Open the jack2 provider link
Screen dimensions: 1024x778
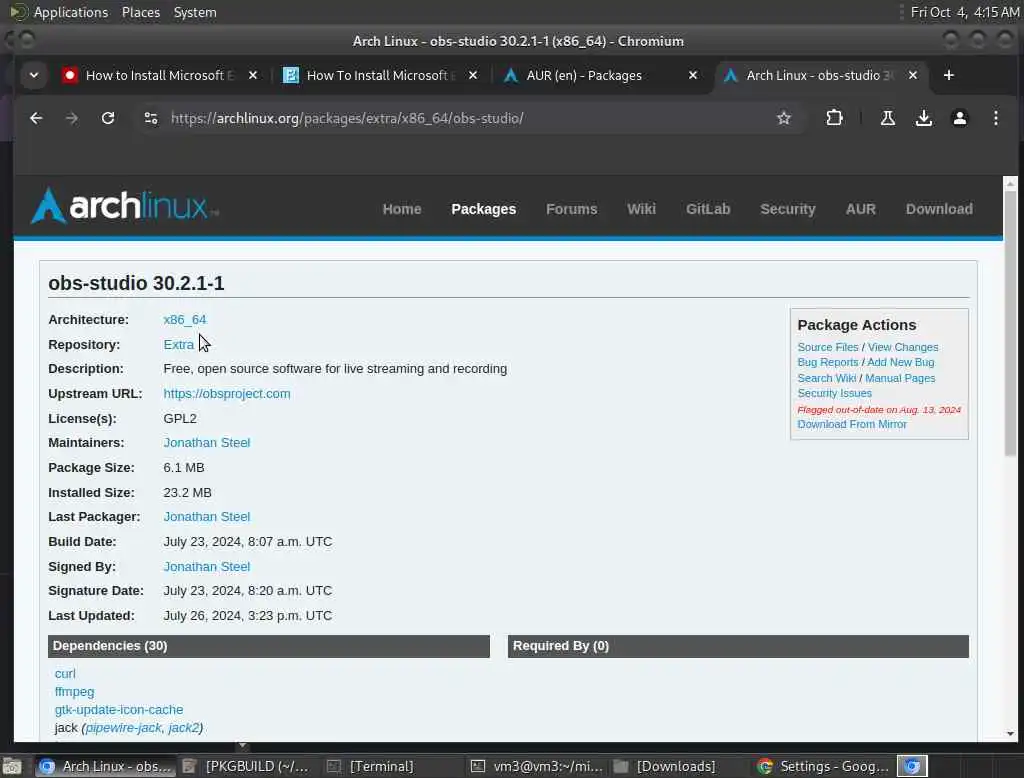(184, 727)
